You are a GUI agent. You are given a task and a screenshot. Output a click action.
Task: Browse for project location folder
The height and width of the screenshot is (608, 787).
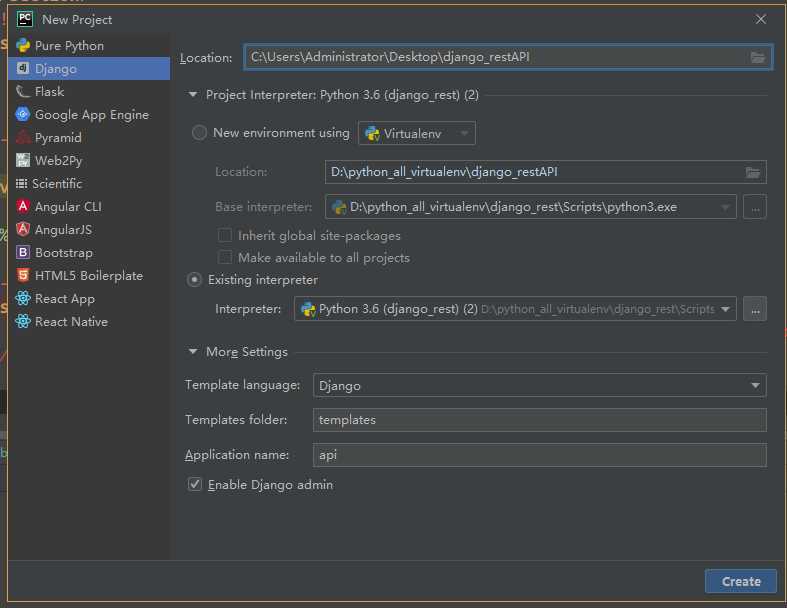pos(757,57)
